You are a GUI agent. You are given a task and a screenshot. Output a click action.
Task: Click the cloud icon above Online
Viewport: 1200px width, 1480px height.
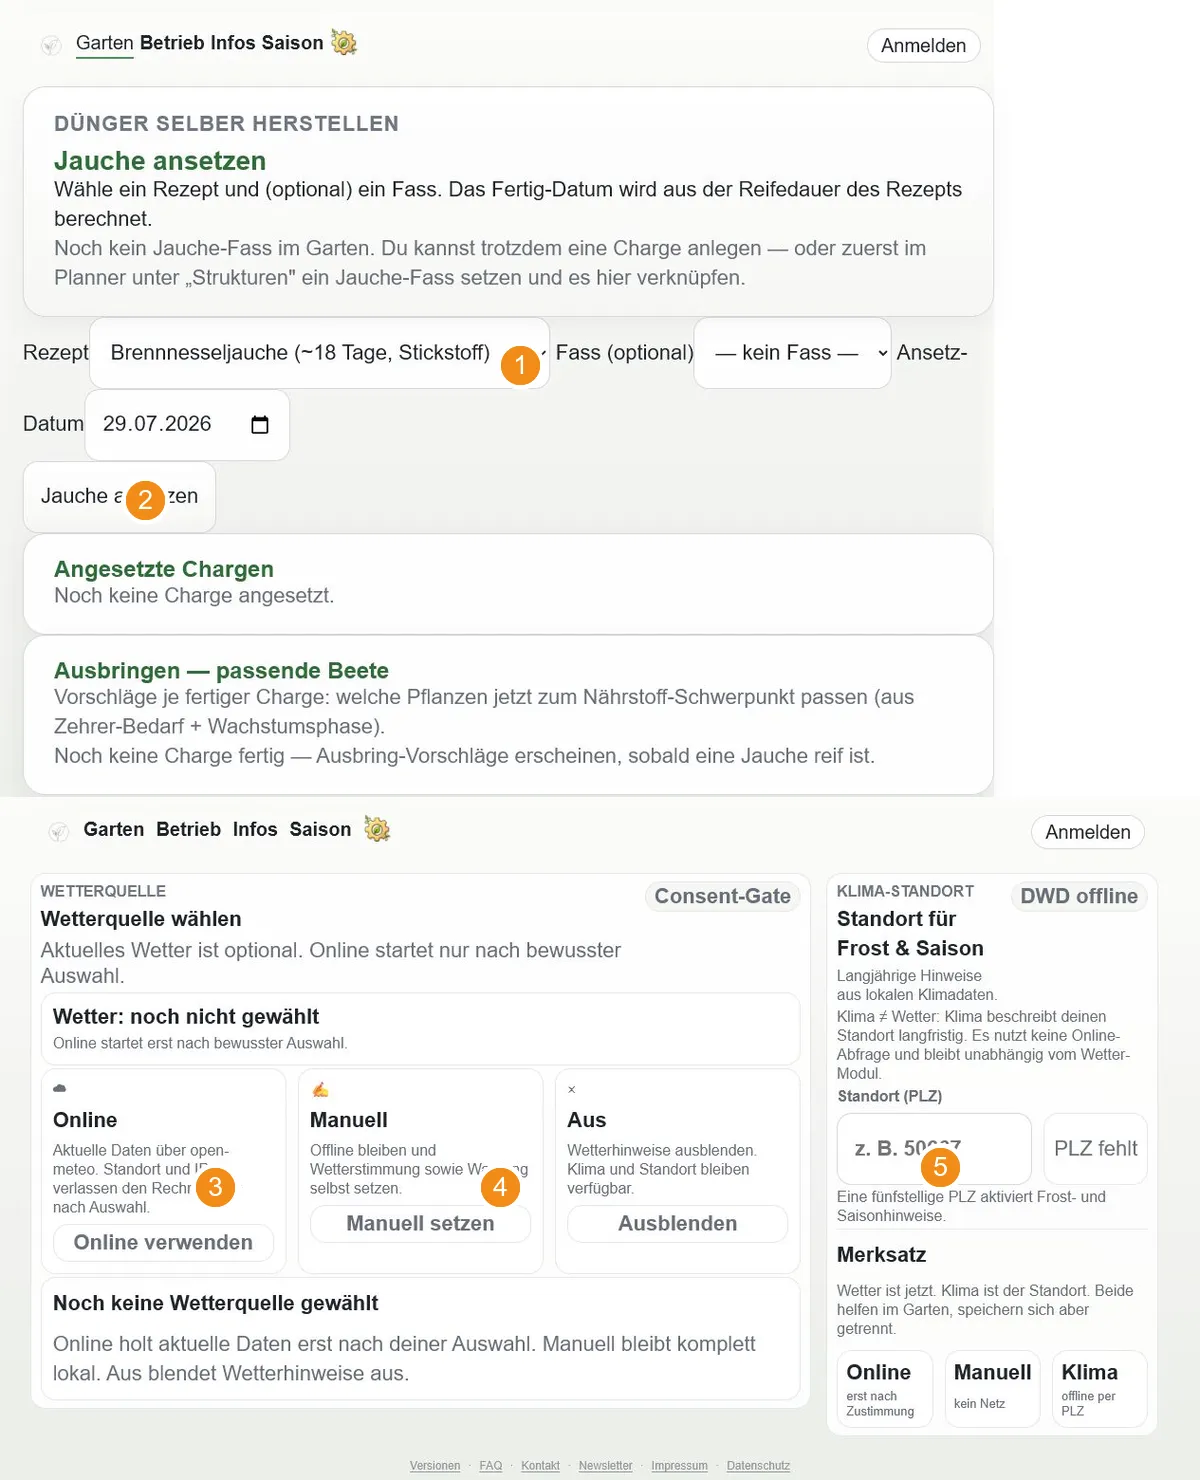[59, 1088]
